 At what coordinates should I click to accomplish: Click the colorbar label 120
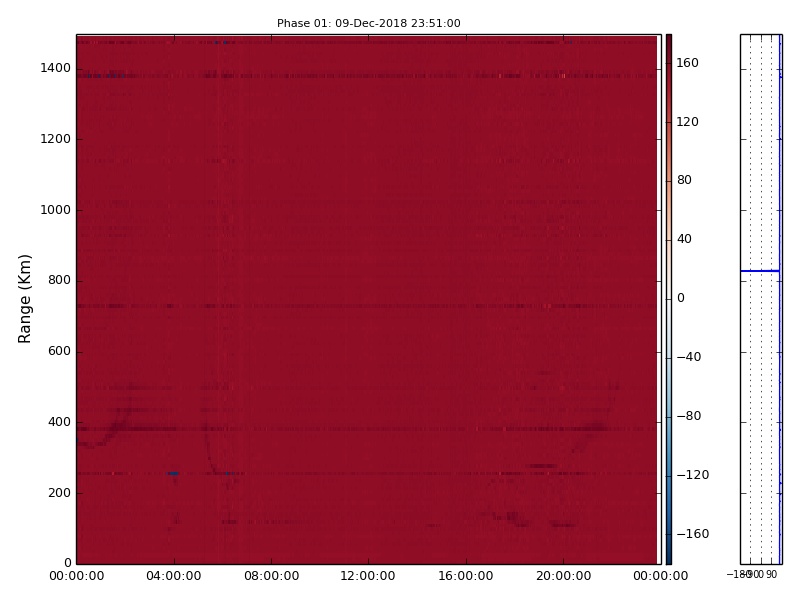[687, 121]
